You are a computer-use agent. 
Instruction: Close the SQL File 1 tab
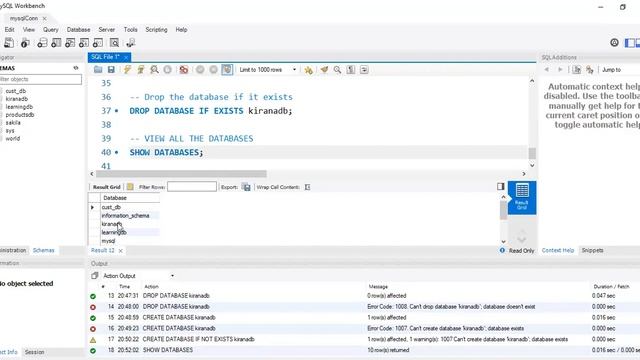click(126, 57)
